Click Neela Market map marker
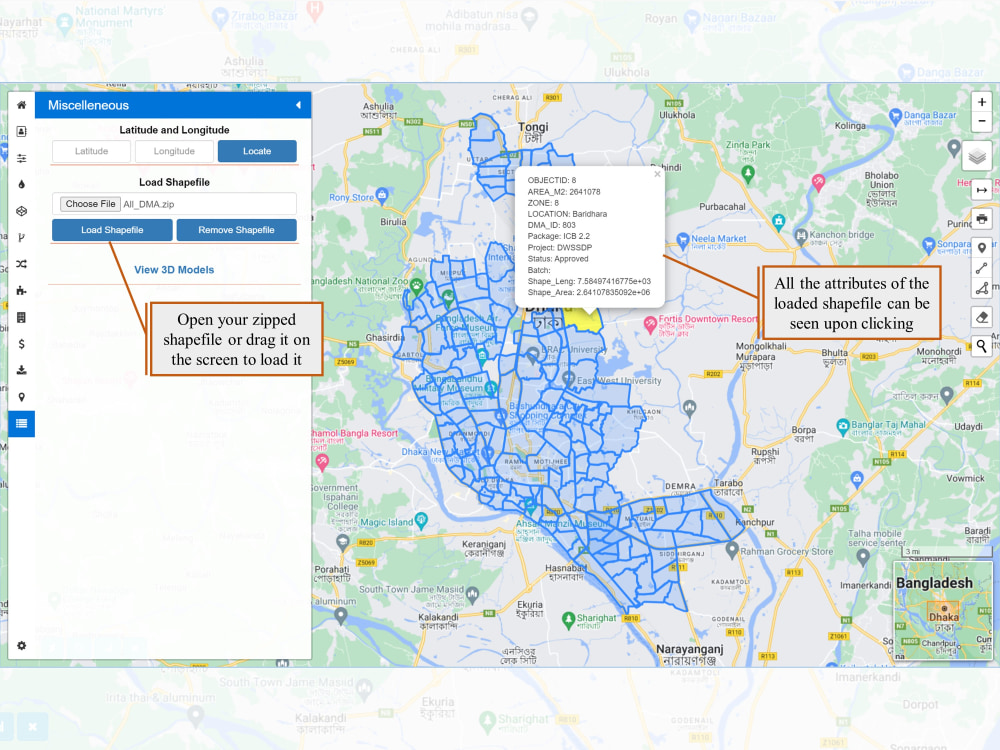1000x750 pixels. coord(682,240)
